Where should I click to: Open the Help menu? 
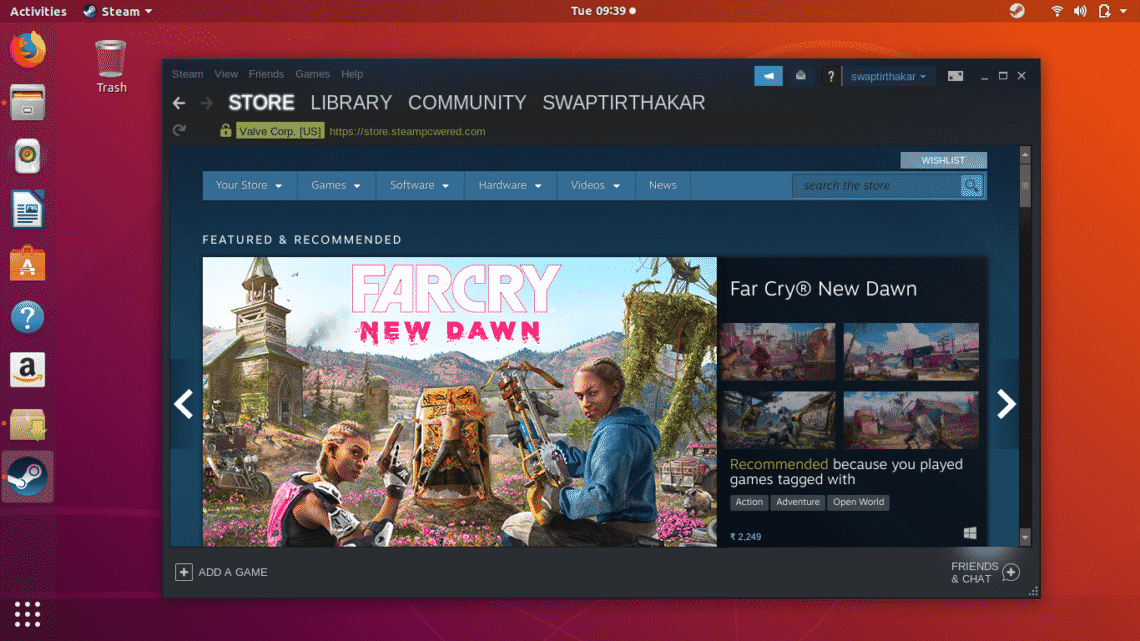click(x=352, y=74)
